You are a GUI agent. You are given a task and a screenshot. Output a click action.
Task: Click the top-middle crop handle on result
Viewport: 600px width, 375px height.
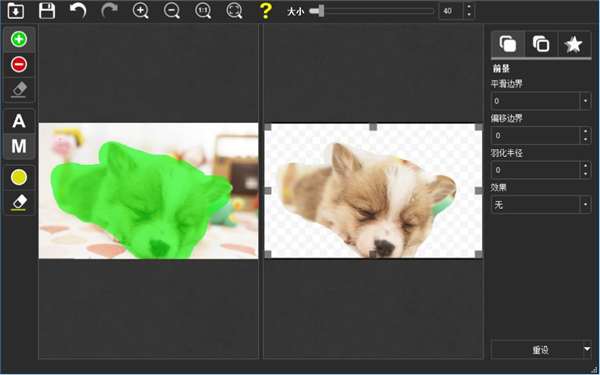[373, 127]
